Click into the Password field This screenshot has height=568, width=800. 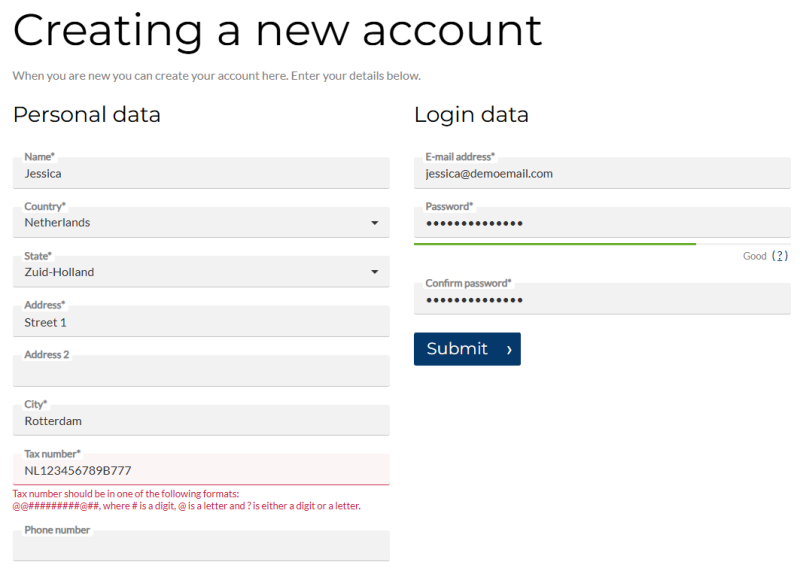tap(601, 223)
